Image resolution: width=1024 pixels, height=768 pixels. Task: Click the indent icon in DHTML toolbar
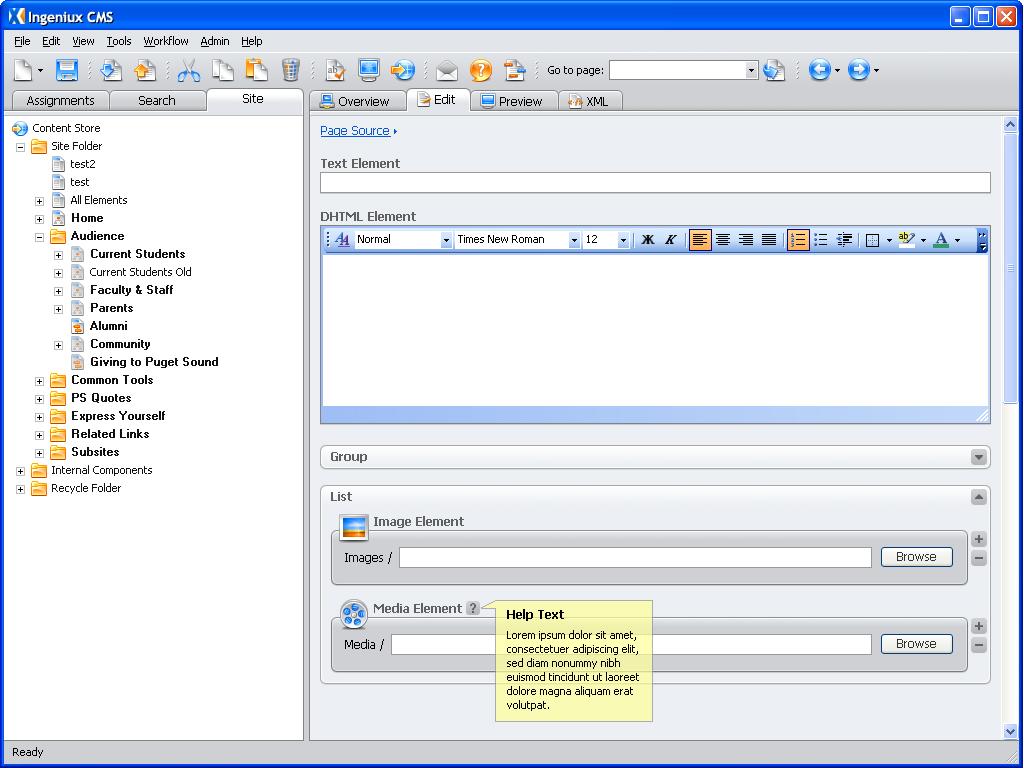[x=844, y=240]
